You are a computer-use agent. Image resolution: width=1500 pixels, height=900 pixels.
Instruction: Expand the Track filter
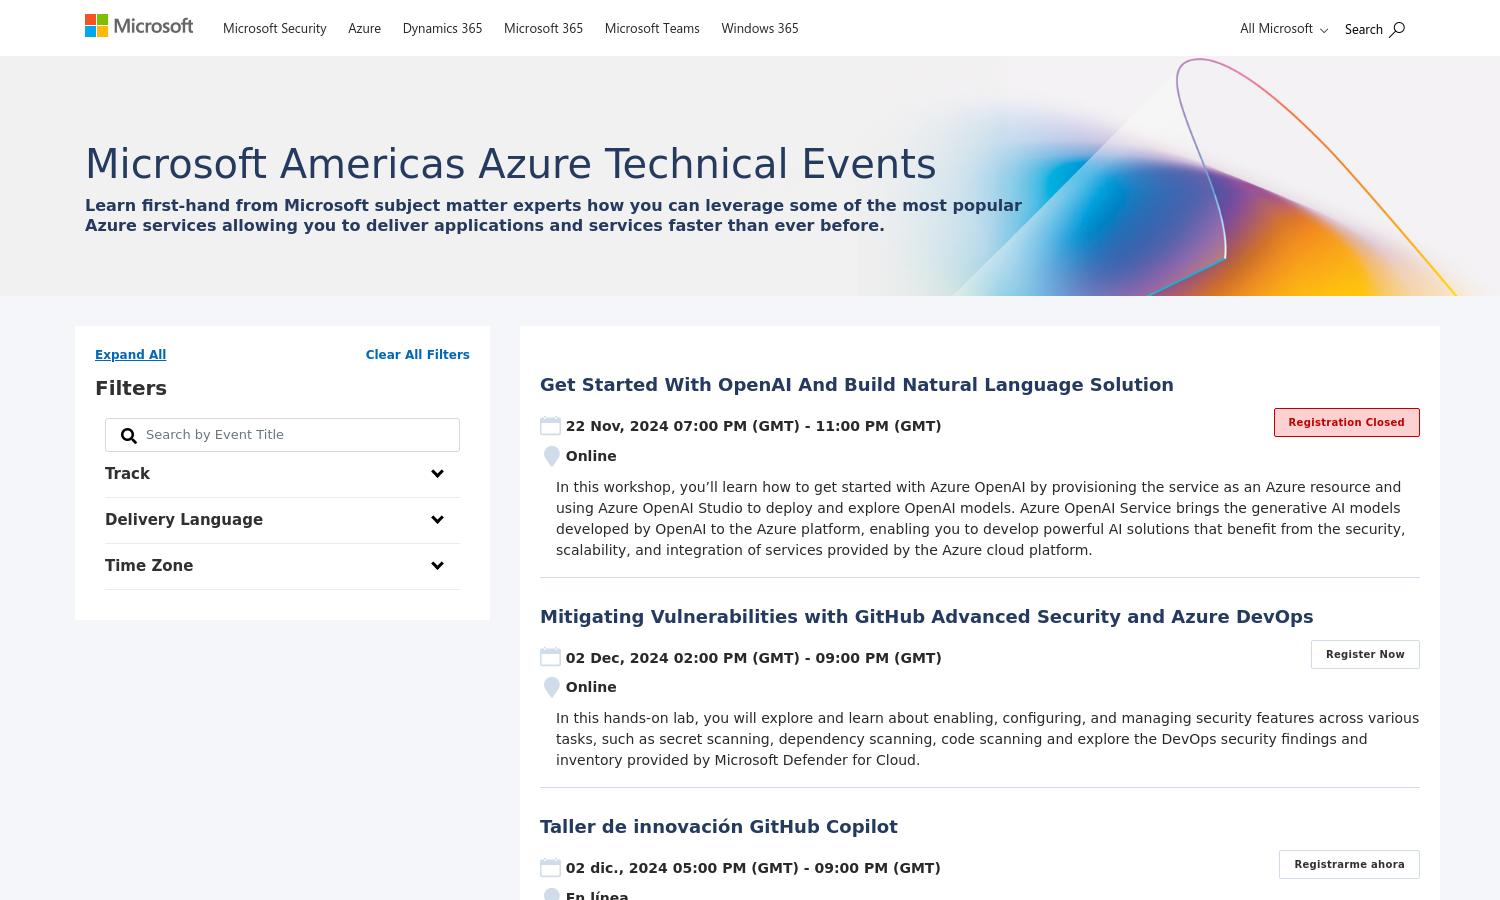(x=437, y=474)
